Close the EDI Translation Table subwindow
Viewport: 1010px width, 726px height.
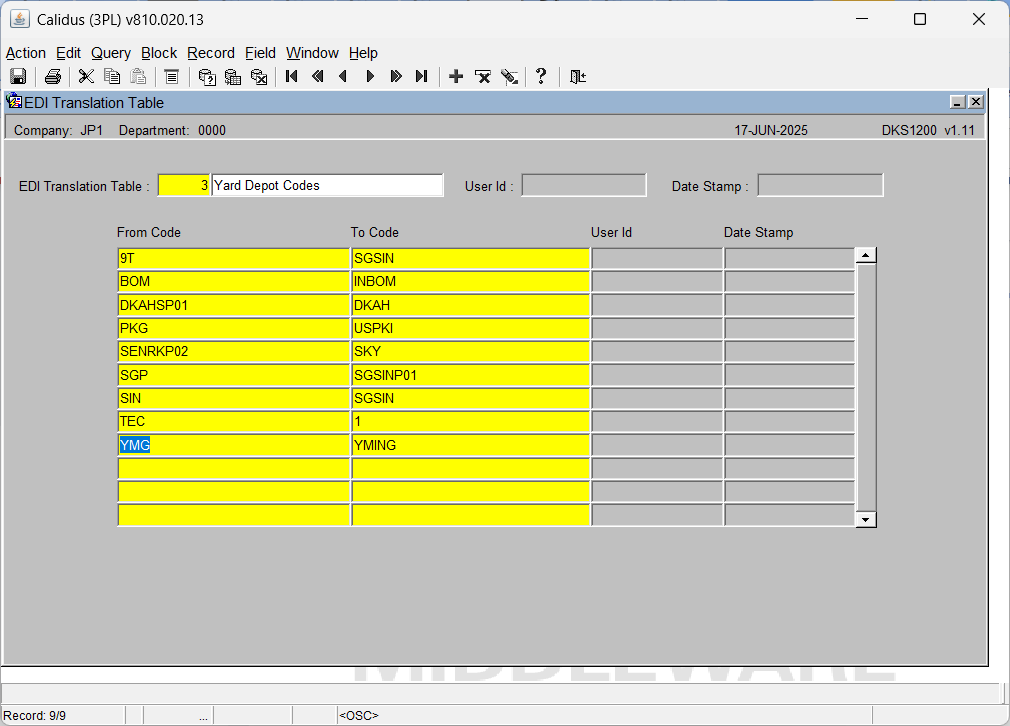pyautogui.click(x=976, y=102)
